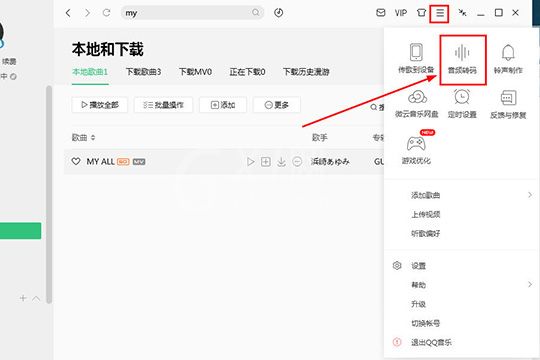Sort by 歌曲 column header

coord(83,138)
